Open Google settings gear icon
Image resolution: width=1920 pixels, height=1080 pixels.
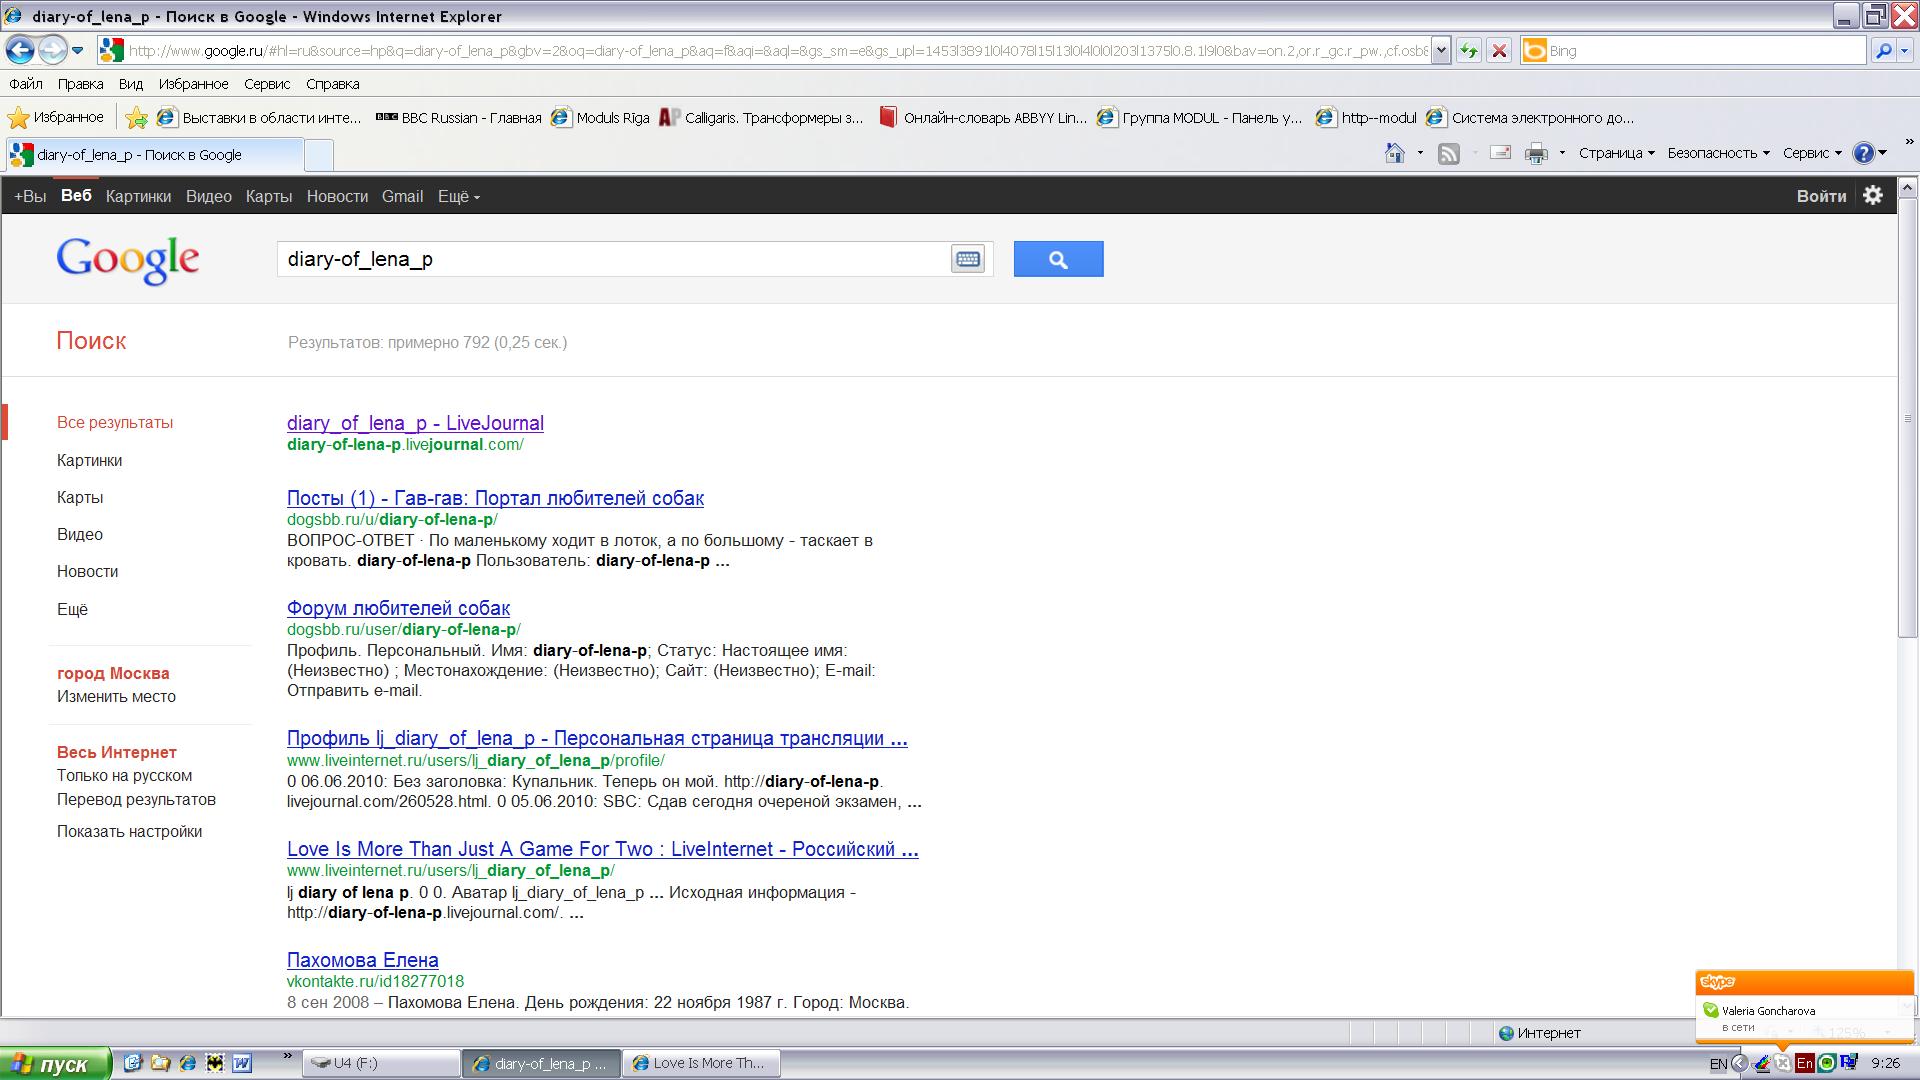click(1873, 196)
